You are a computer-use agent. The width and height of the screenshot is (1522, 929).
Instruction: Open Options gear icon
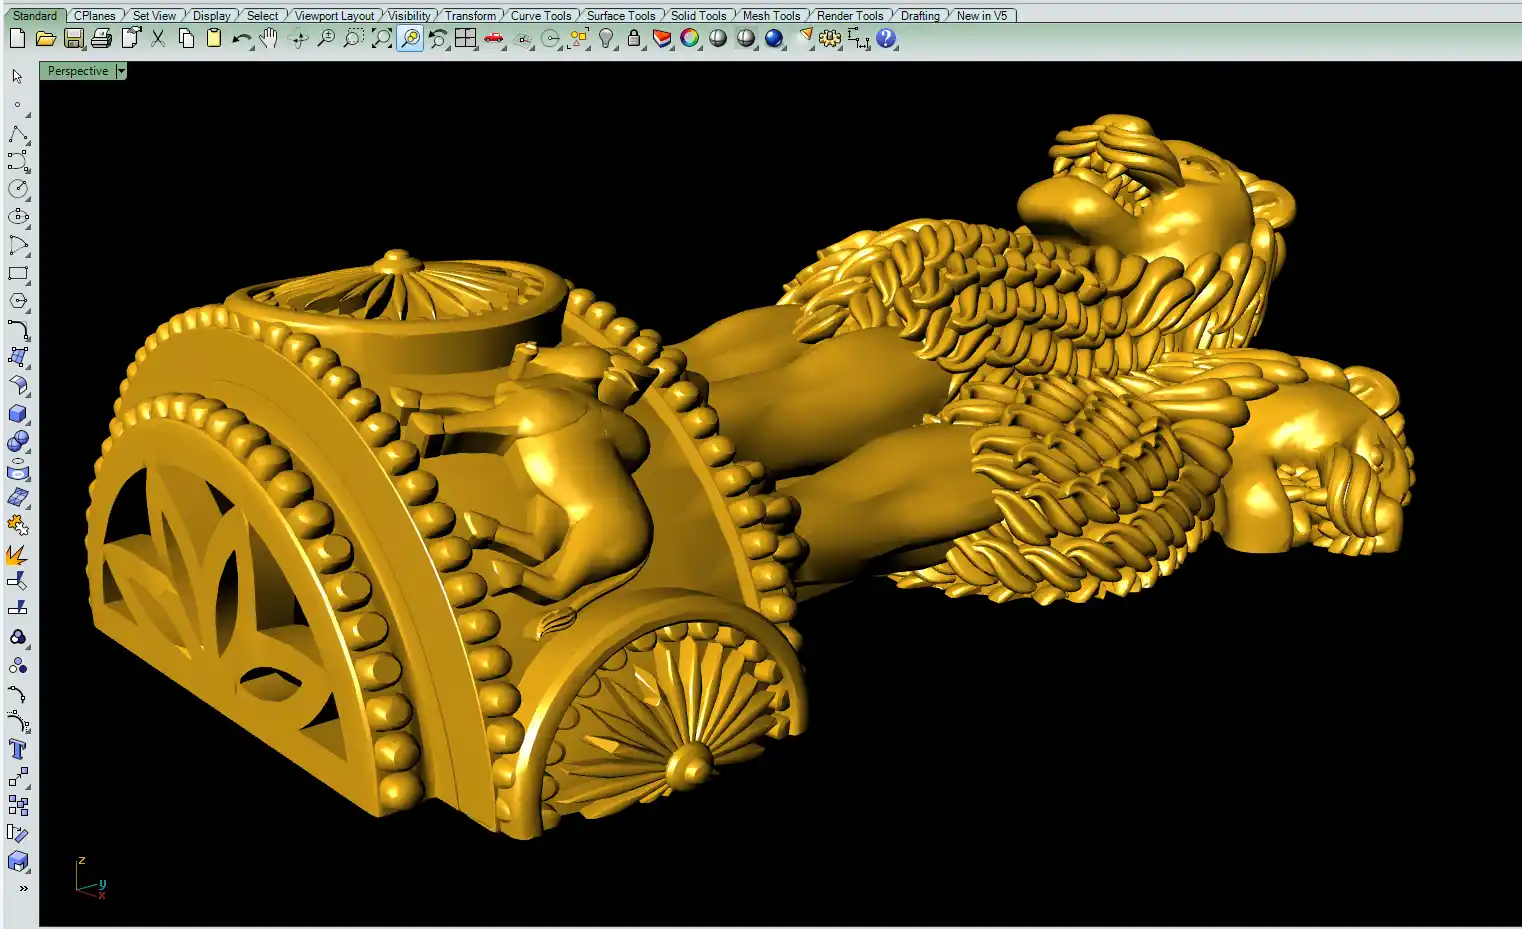(830, 39)
